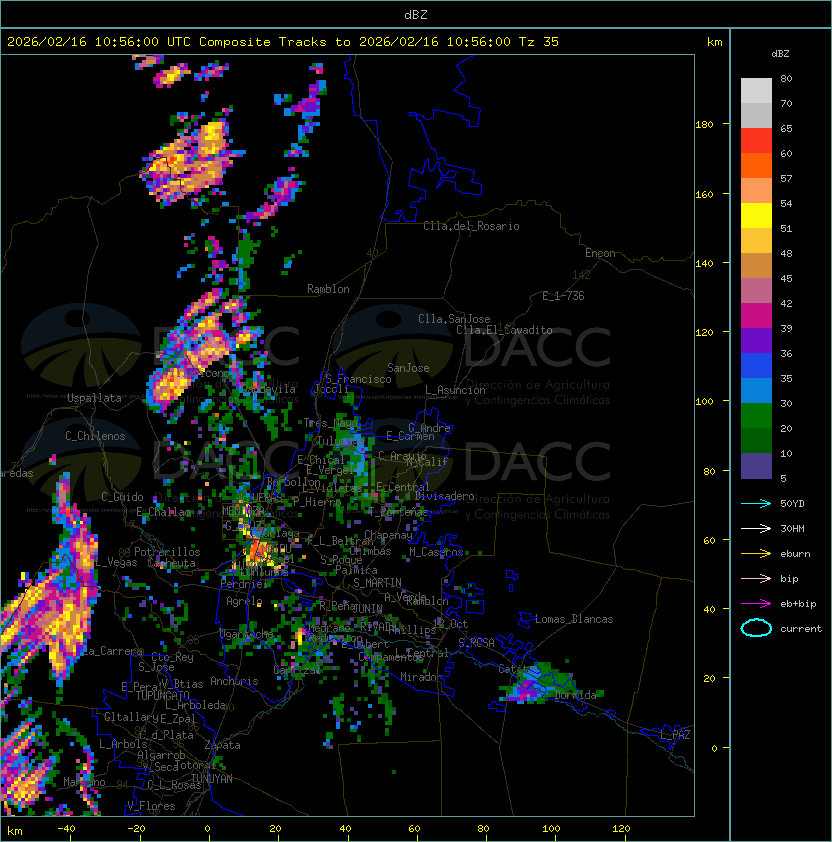Click the 'C_Chilenos' map label
The image size is (832, 842).
pyautogui.click(x=95, y=436)
